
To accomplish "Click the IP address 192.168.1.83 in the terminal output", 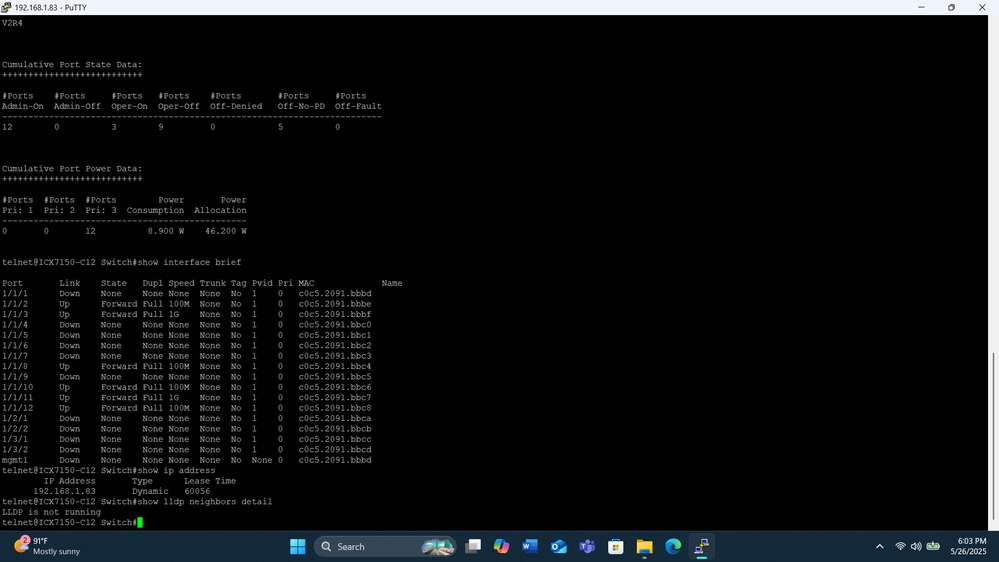I will click(x=64, y=491).
